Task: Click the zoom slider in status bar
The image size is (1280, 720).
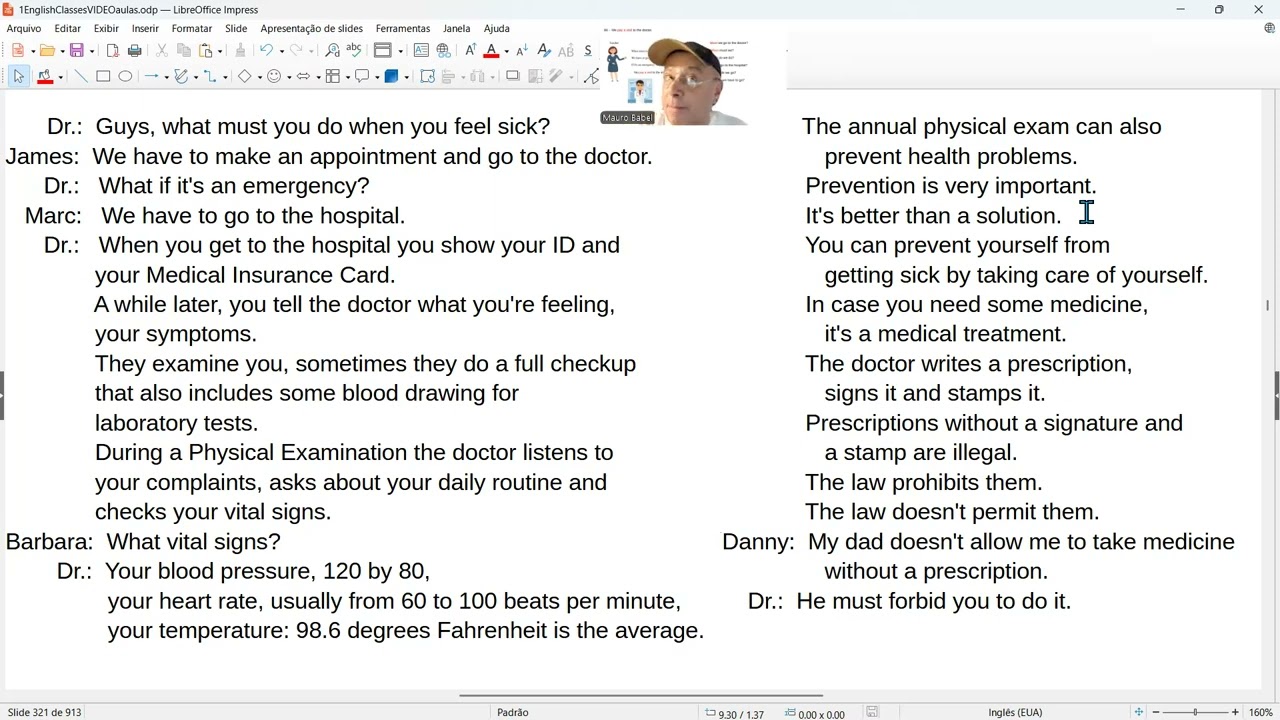Action: pos(1195,712)
